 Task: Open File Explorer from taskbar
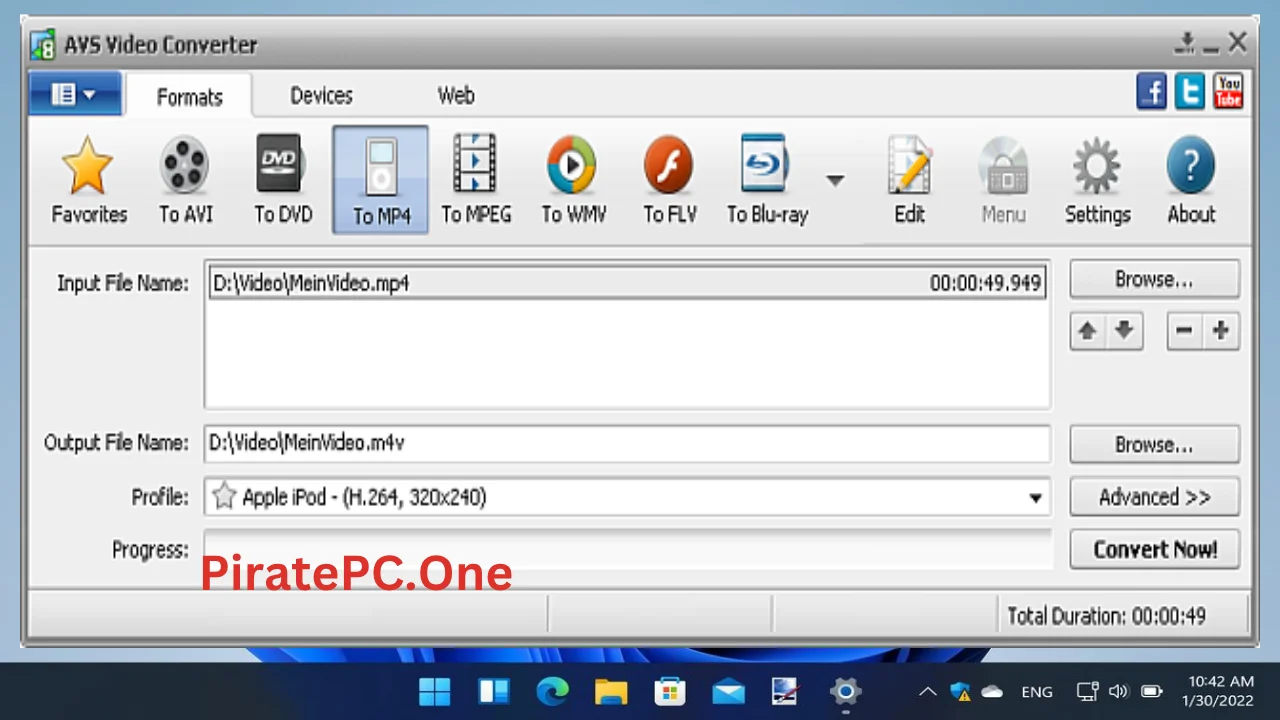click(611, 691)
